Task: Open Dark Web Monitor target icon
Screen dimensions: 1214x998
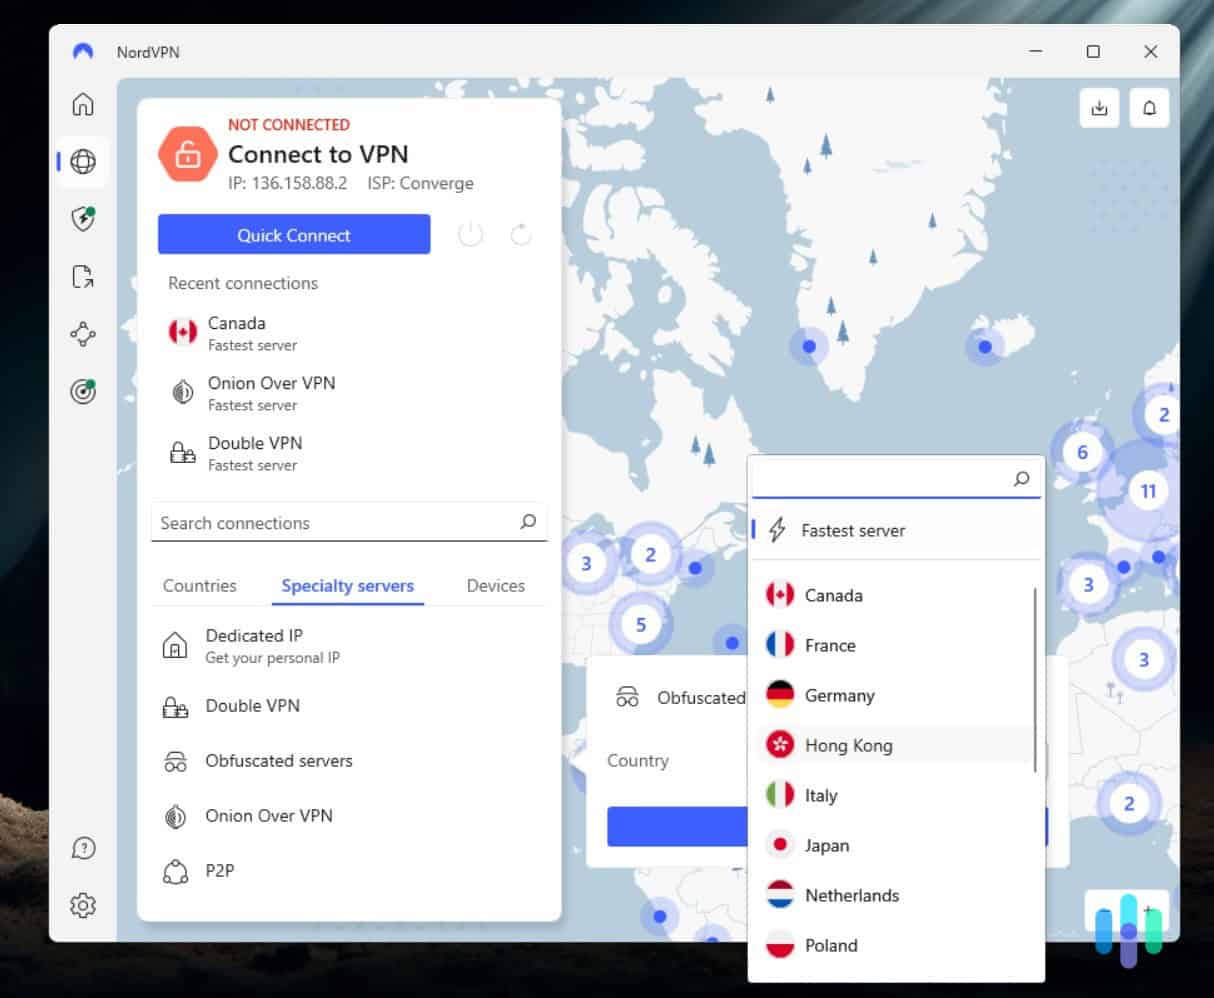Action: coord(83,392)
